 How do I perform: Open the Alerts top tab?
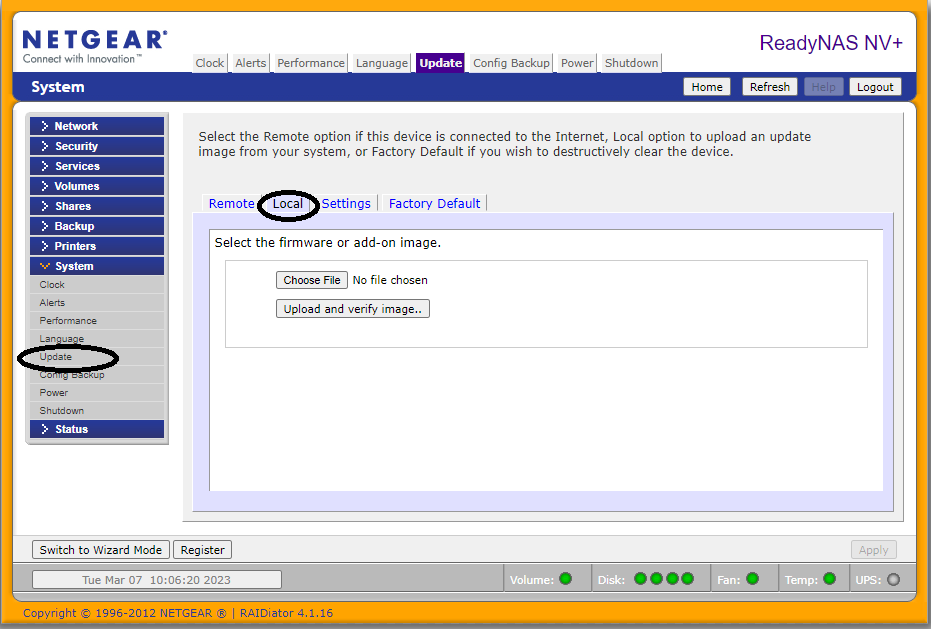[x=251, y=63]
